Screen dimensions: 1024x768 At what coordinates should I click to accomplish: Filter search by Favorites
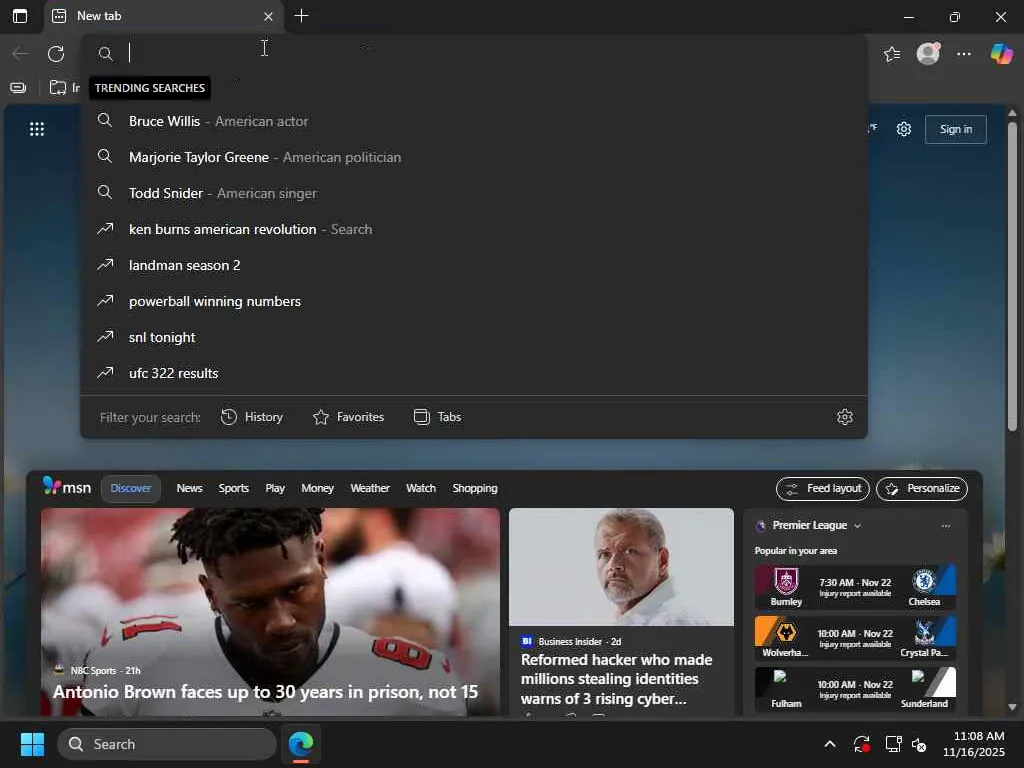click(348, 417)
